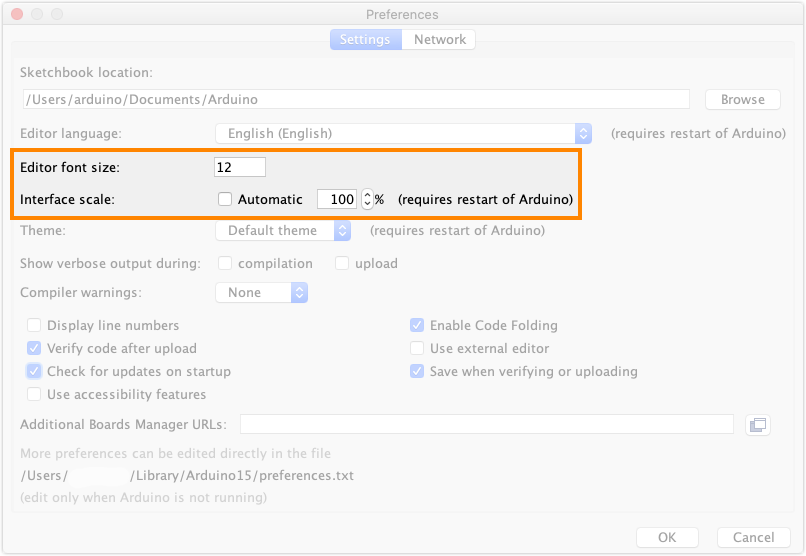
Task: Disable Check for updates on startup
Action: tap(35, 371)
